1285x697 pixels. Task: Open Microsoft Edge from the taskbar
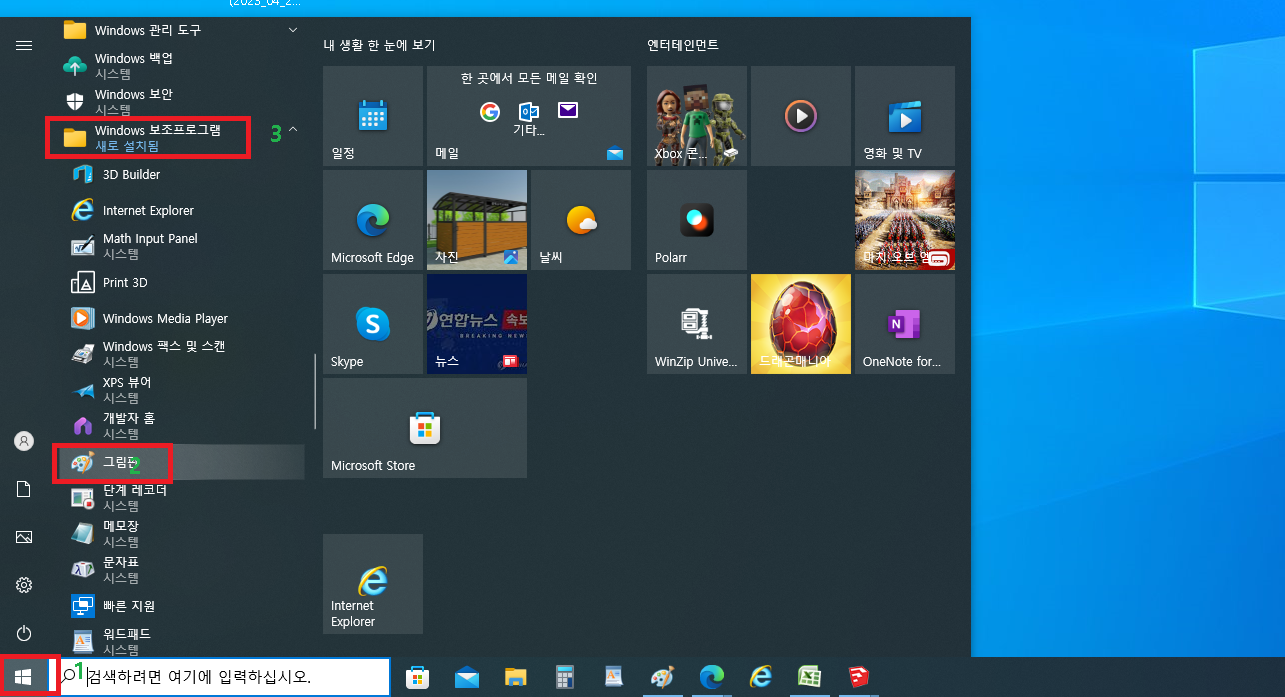pyautogui.click(x=712, y=677)
